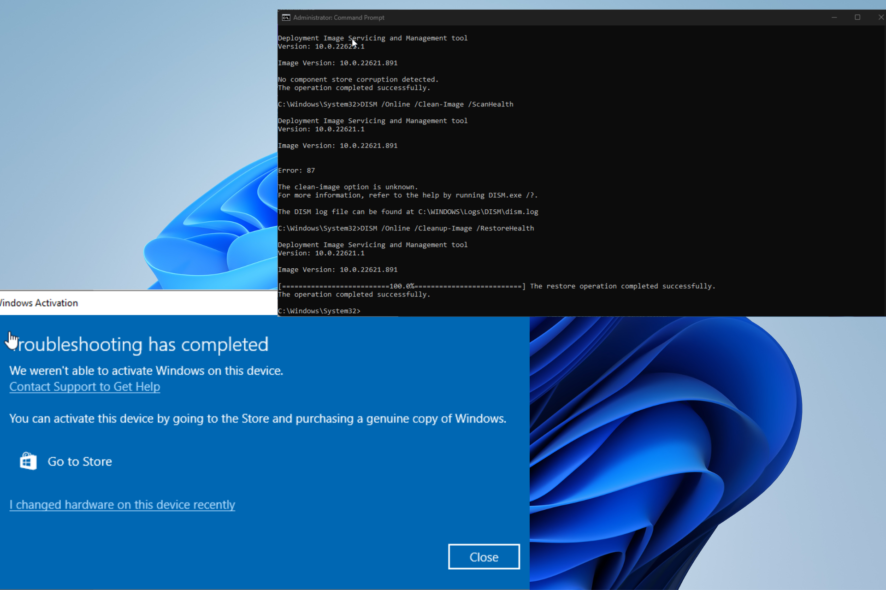
Task: Open the changed hardware recently link
Action: [122, 505]
